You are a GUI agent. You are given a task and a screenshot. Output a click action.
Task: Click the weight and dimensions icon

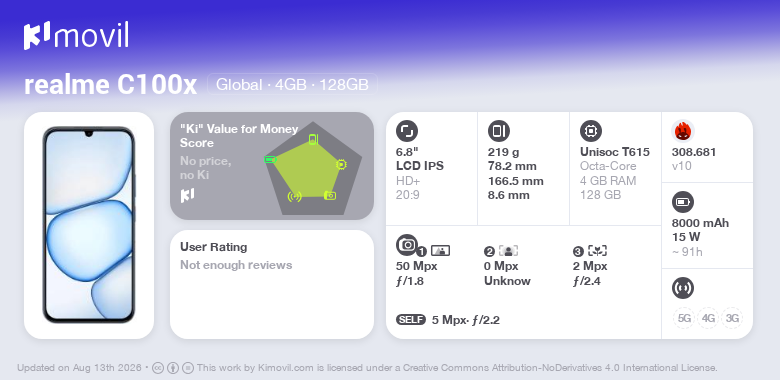click(499, 131)
